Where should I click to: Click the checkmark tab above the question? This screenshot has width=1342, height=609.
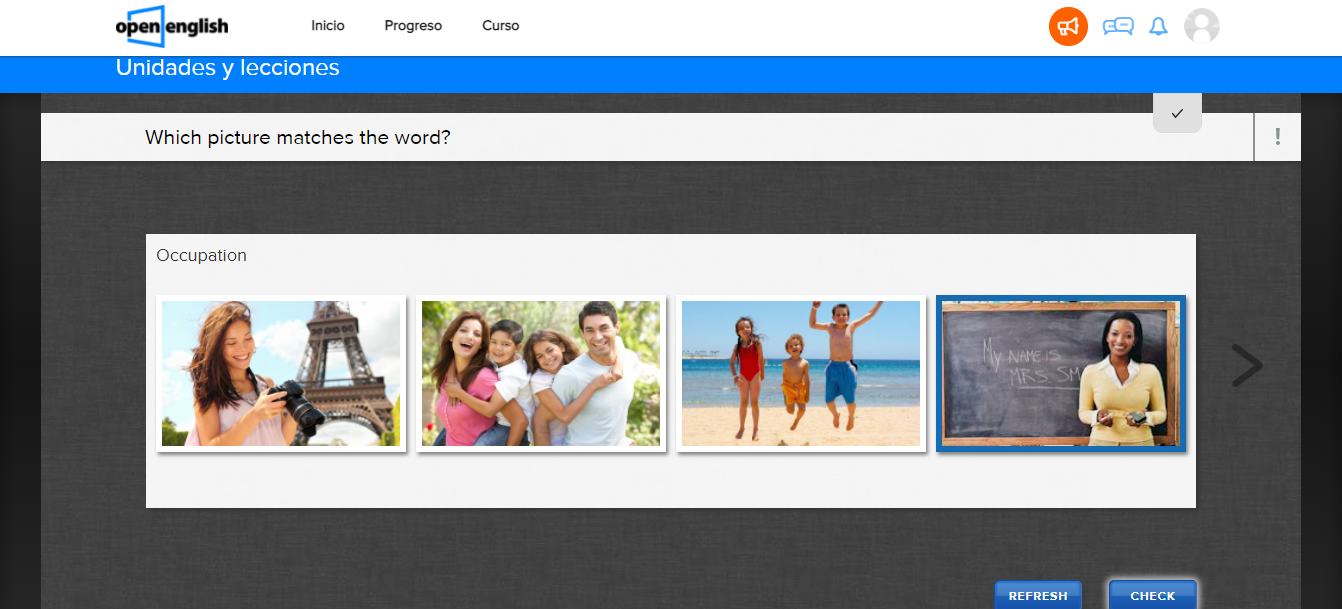click(1177, 113)
